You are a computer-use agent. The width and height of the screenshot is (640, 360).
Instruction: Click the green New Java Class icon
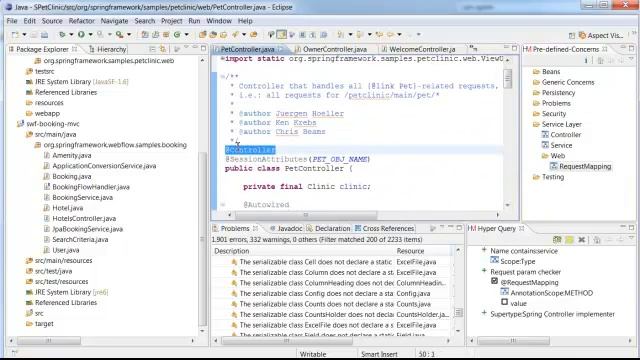177,35
